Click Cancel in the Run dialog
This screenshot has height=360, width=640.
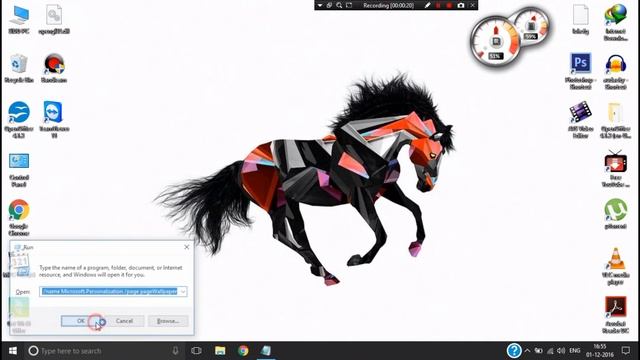[x=124, y=321]
